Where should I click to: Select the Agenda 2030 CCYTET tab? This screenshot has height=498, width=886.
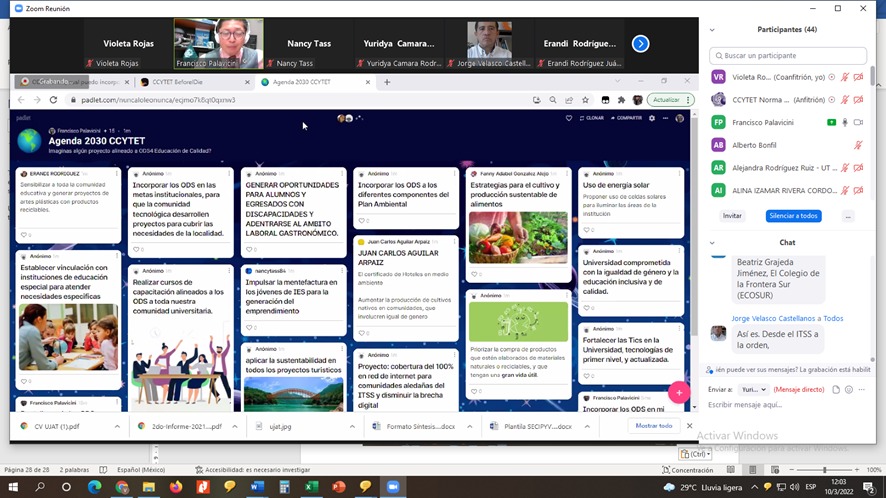click(314, 82)
